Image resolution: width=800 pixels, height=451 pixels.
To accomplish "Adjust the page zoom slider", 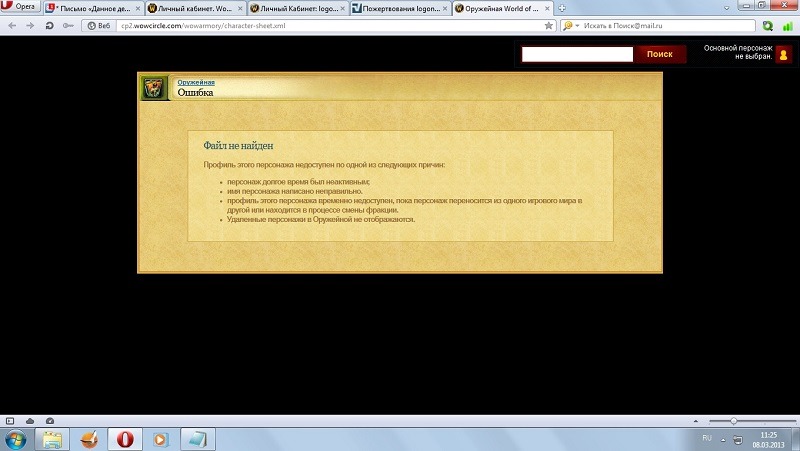I will tap(734, 421).
